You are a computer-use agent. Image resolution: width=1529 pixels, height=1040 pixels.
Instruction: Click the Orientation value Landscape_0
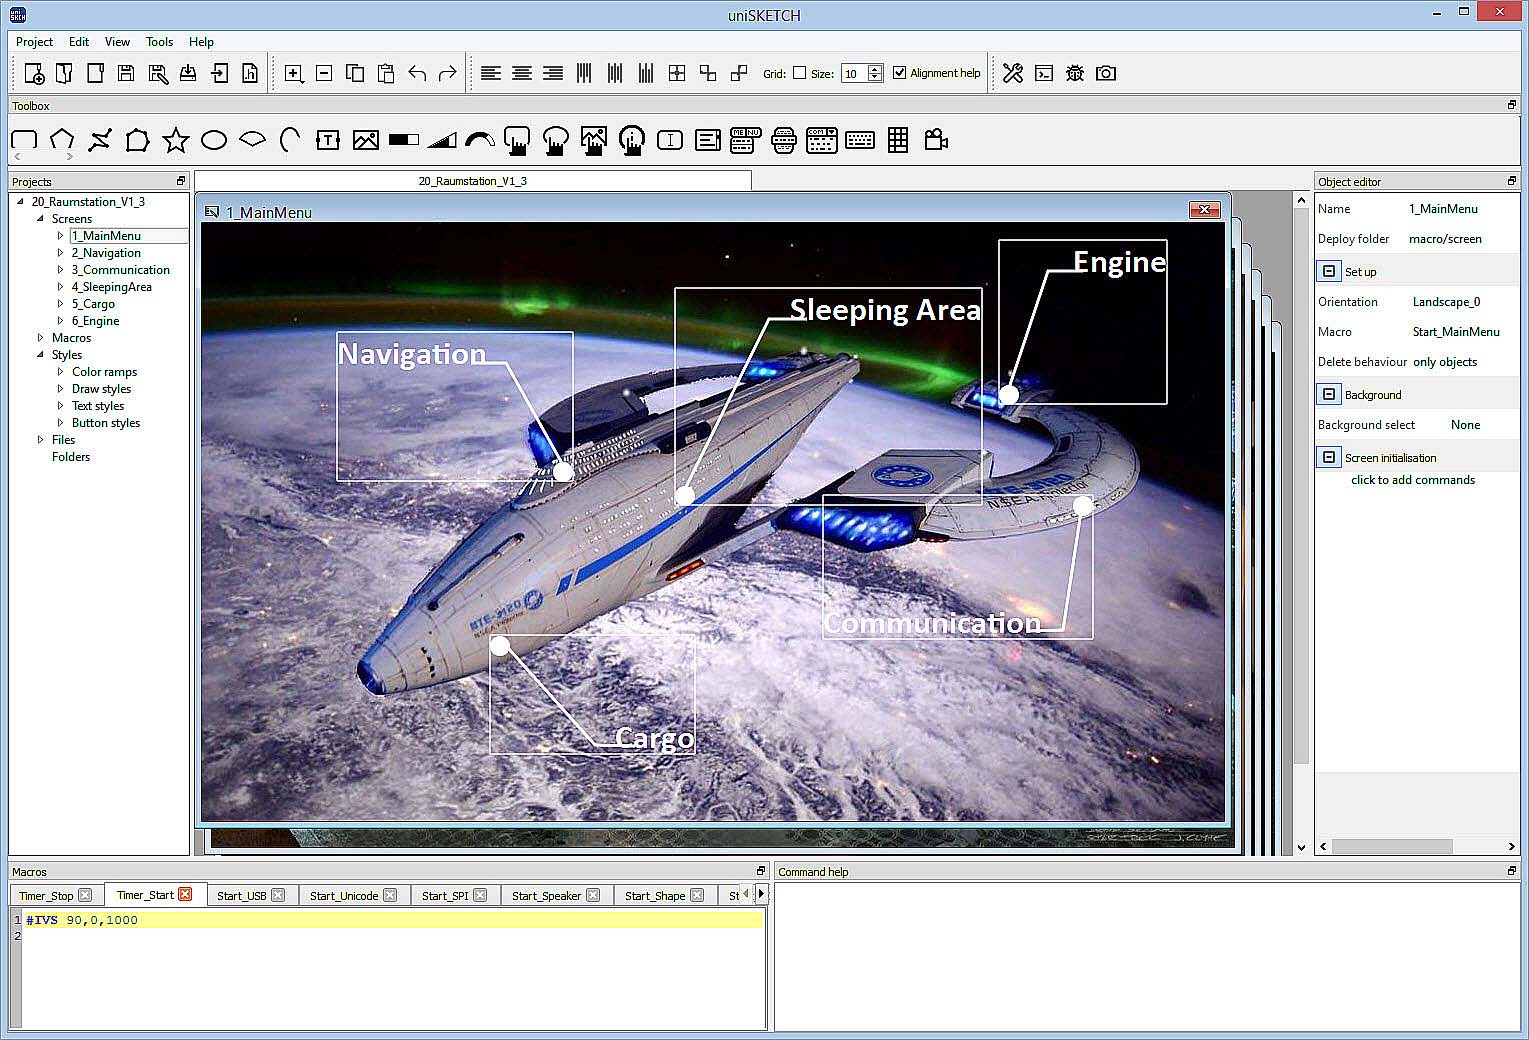coord(1446,302)
